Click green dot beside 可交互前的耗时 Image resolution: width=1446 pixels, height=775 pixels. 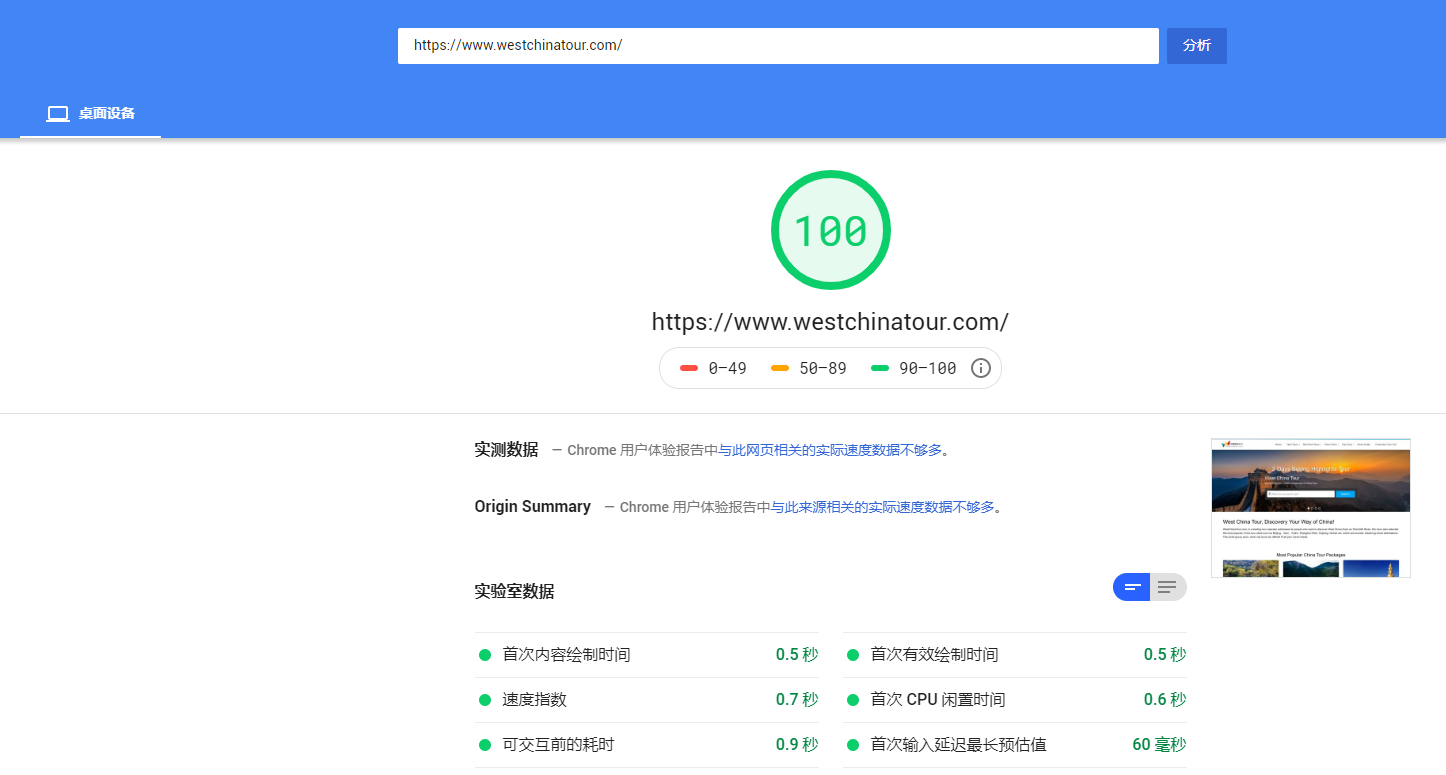485,745
